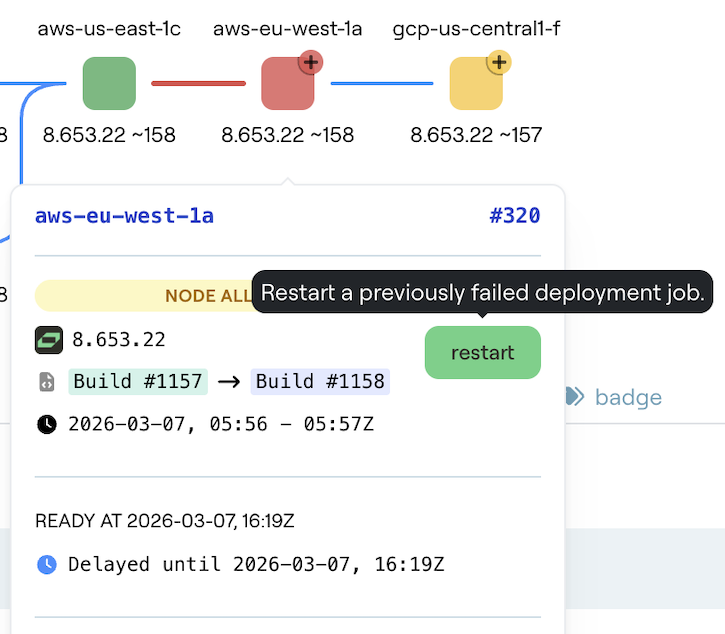Click the 8.653.22 version text in popup
This screenshot has width=725, height=634.
119,340
